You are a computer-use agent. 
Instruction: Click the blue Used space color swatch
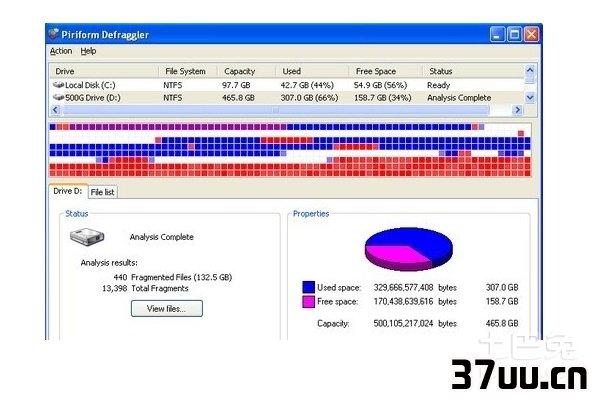pos(308,287)
